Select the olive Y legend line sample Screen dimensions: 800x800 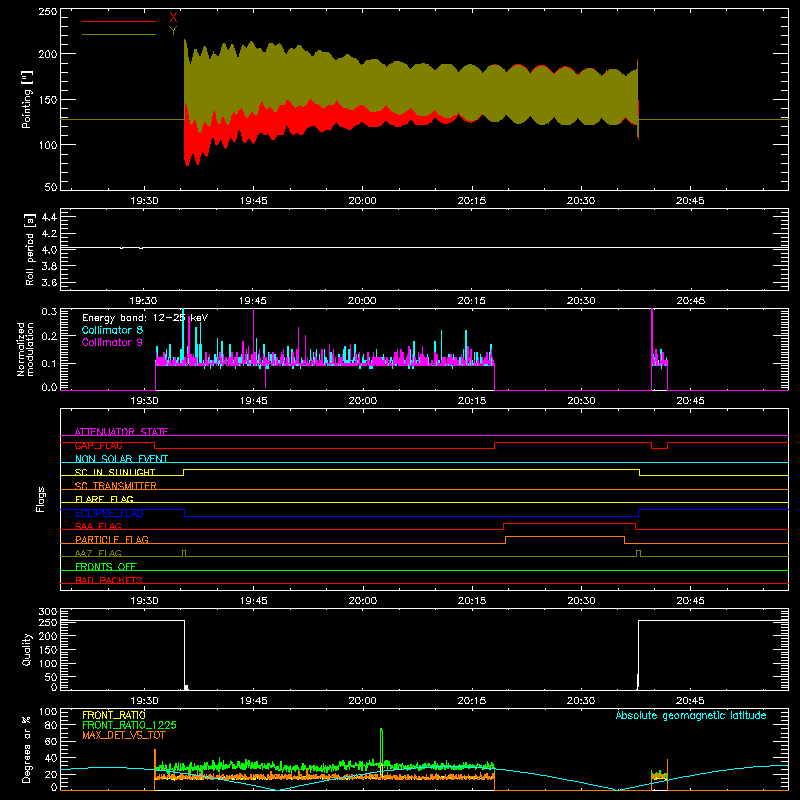pyautogui.click(x=119, y=34)
